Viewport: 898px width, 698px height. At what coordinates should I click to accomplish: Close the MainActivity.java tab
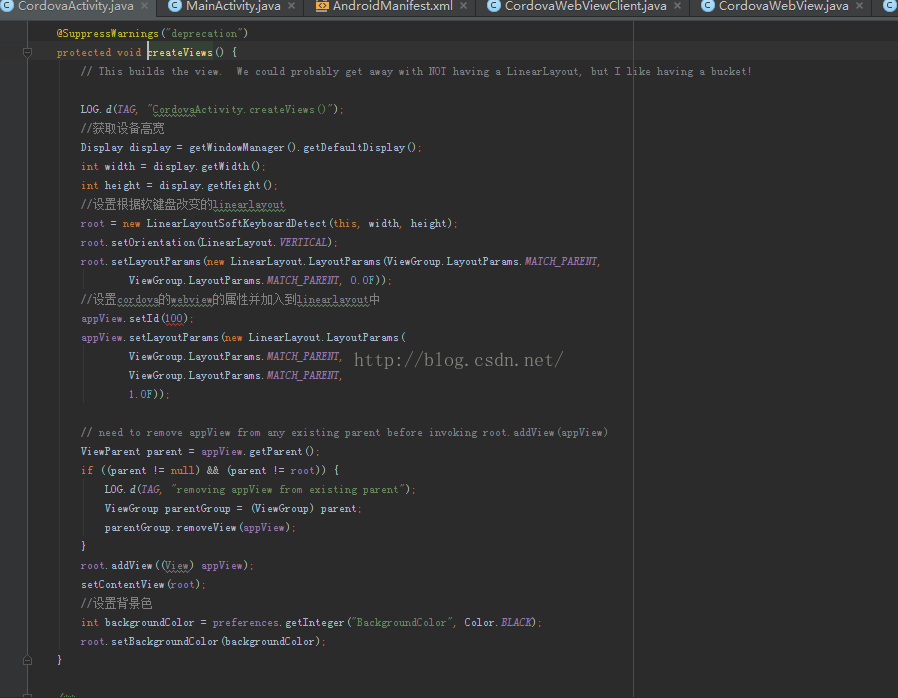point(293,6)
